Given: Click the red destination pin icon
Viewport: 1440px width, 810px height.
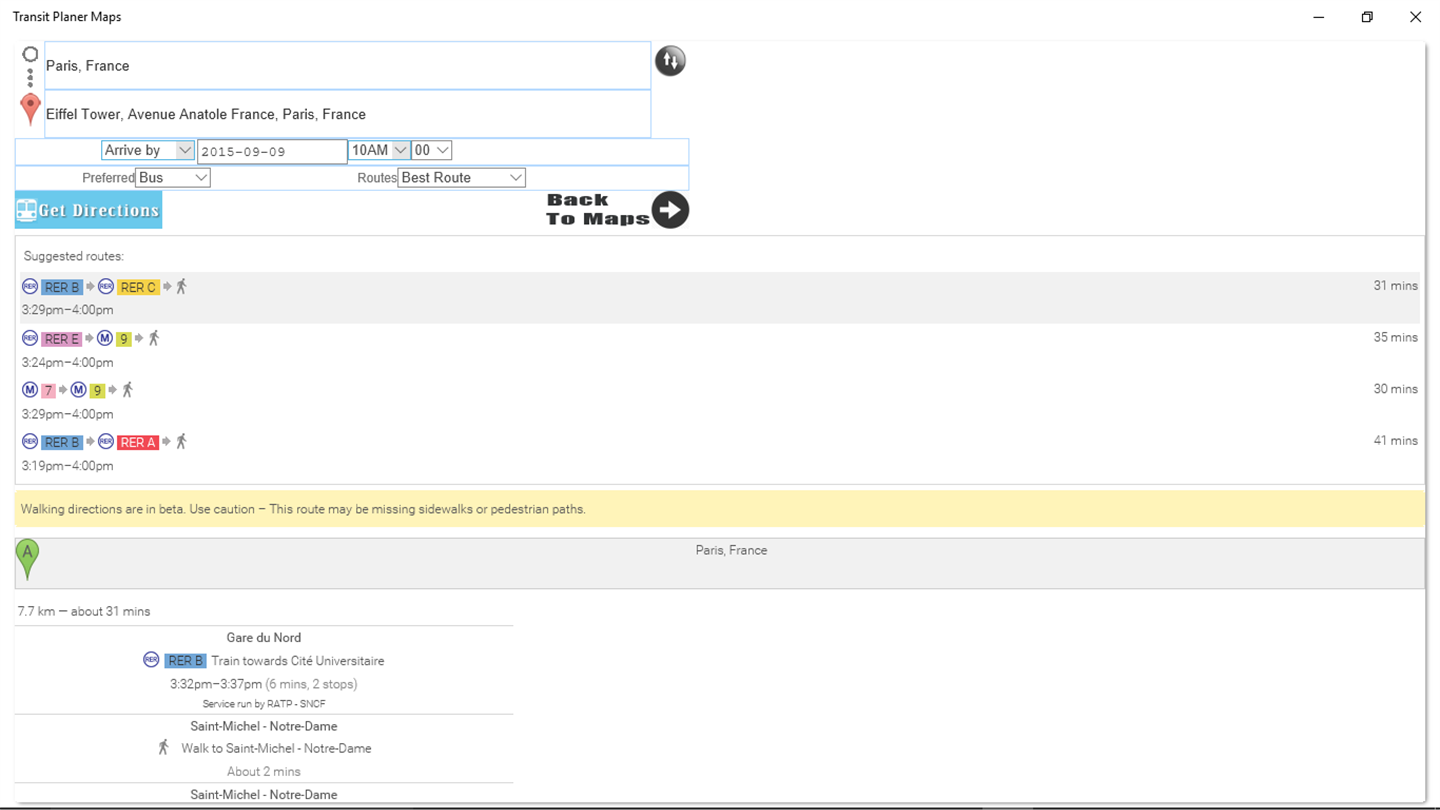Looking at the screenshot, I should tap(31, 109).
